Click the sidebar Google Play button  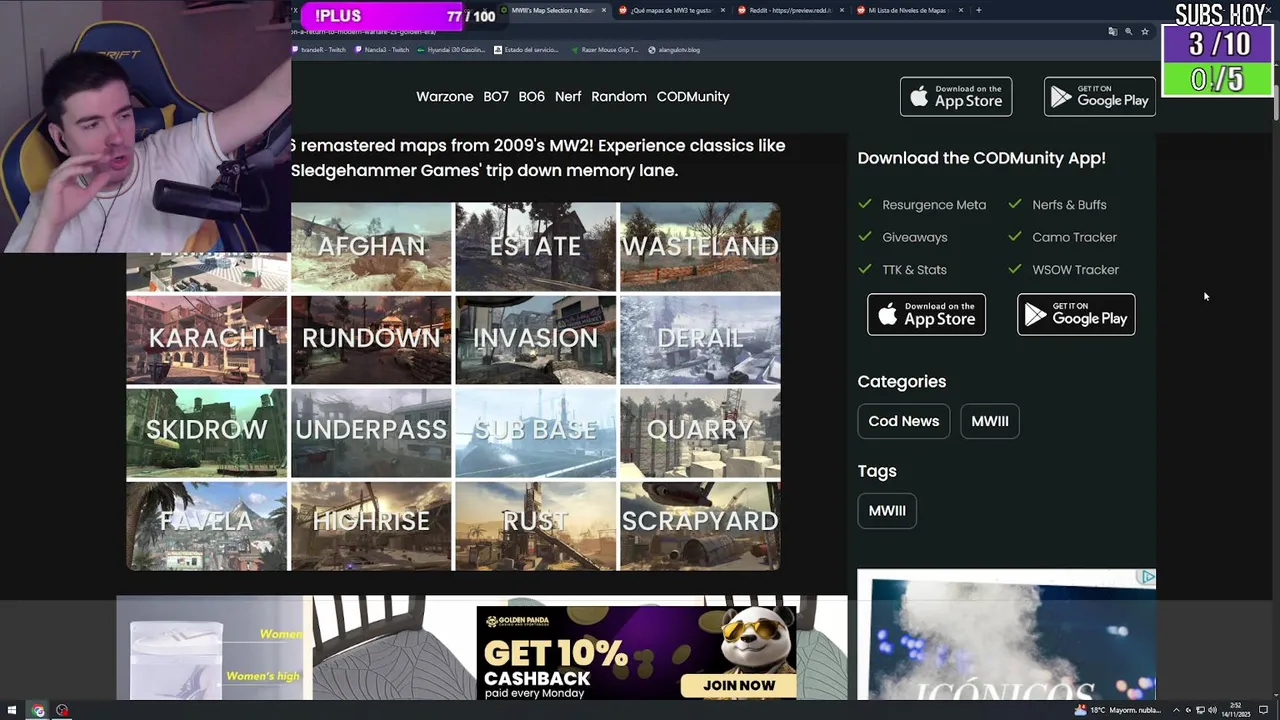[1076, 315]
